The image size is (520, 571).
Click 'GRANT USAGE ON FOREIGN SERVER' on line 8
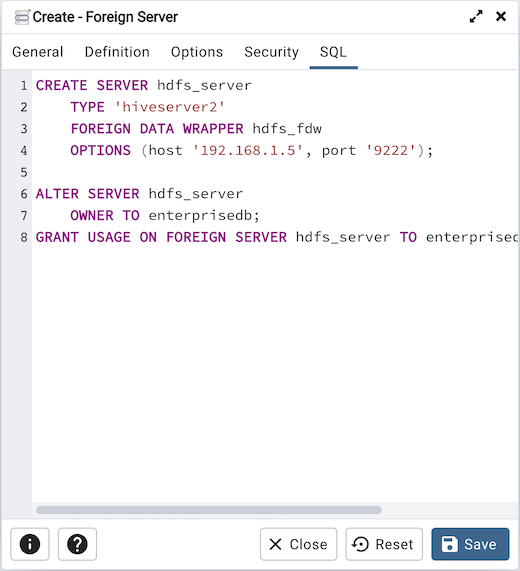[x=161, y=237]
